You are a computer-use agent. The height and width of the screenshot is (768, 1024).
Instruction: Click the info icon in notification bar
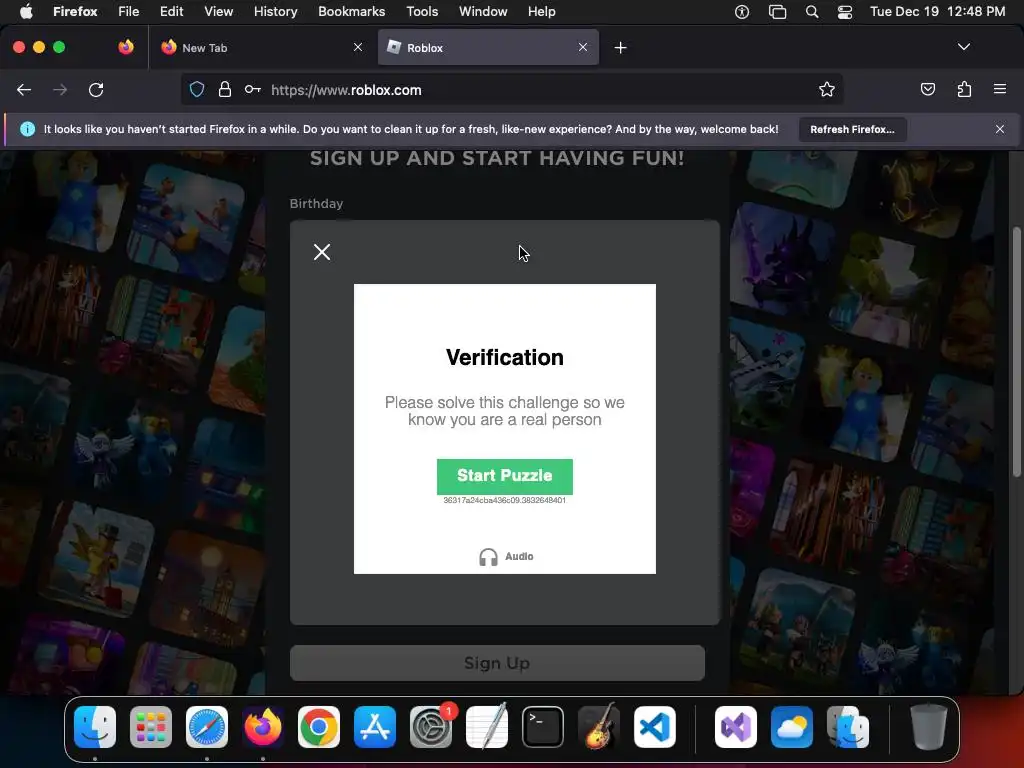[x=27, y=129]
